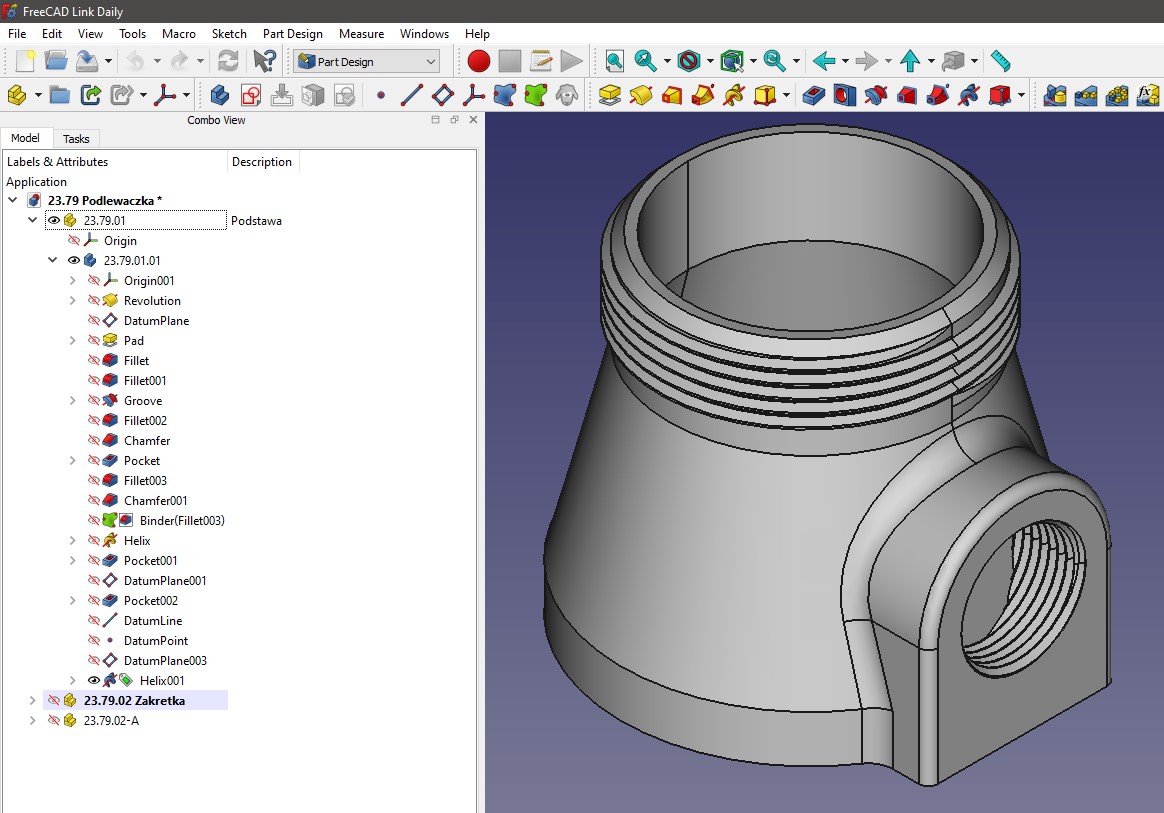Open the Sketch menu
The width and height of the screenshot is (1164, 813).
[x=229, y=34]
